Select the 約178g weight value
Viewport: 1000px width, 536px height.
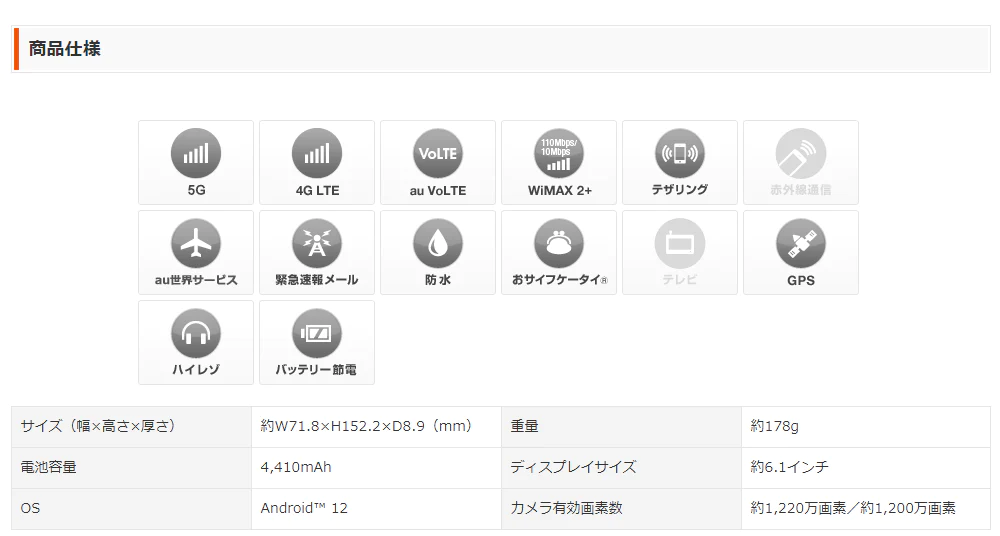pos(774,426)
